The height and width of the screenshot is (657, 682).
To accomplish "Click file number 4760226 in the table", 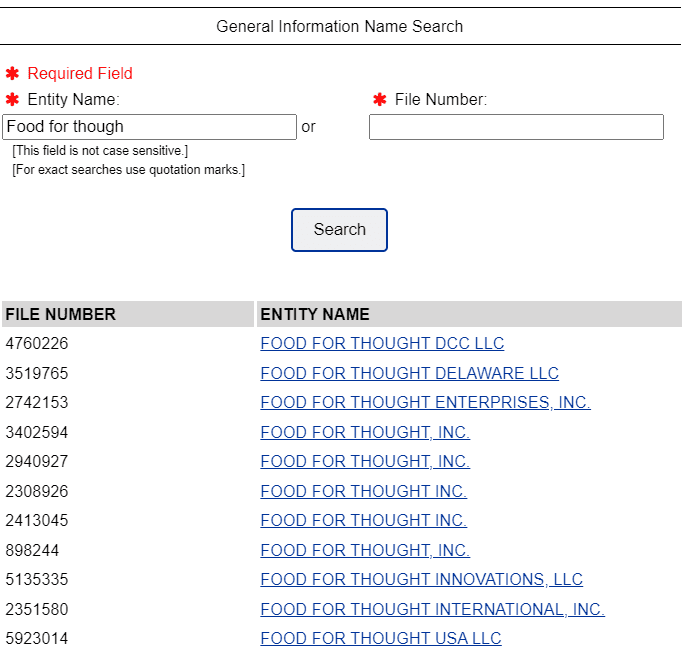I will (x=37, y=344).
